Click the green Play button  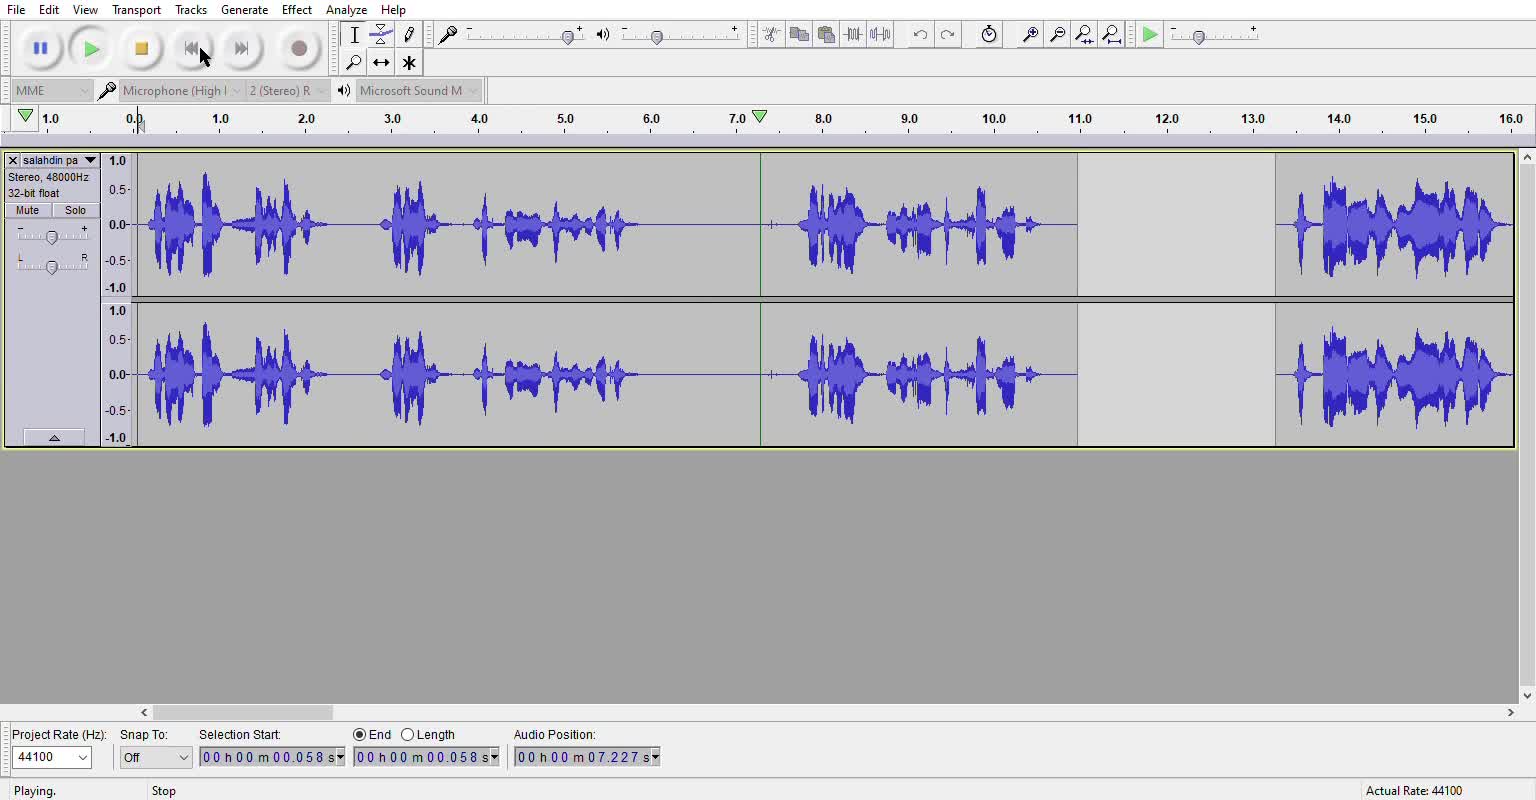[91, 48]
